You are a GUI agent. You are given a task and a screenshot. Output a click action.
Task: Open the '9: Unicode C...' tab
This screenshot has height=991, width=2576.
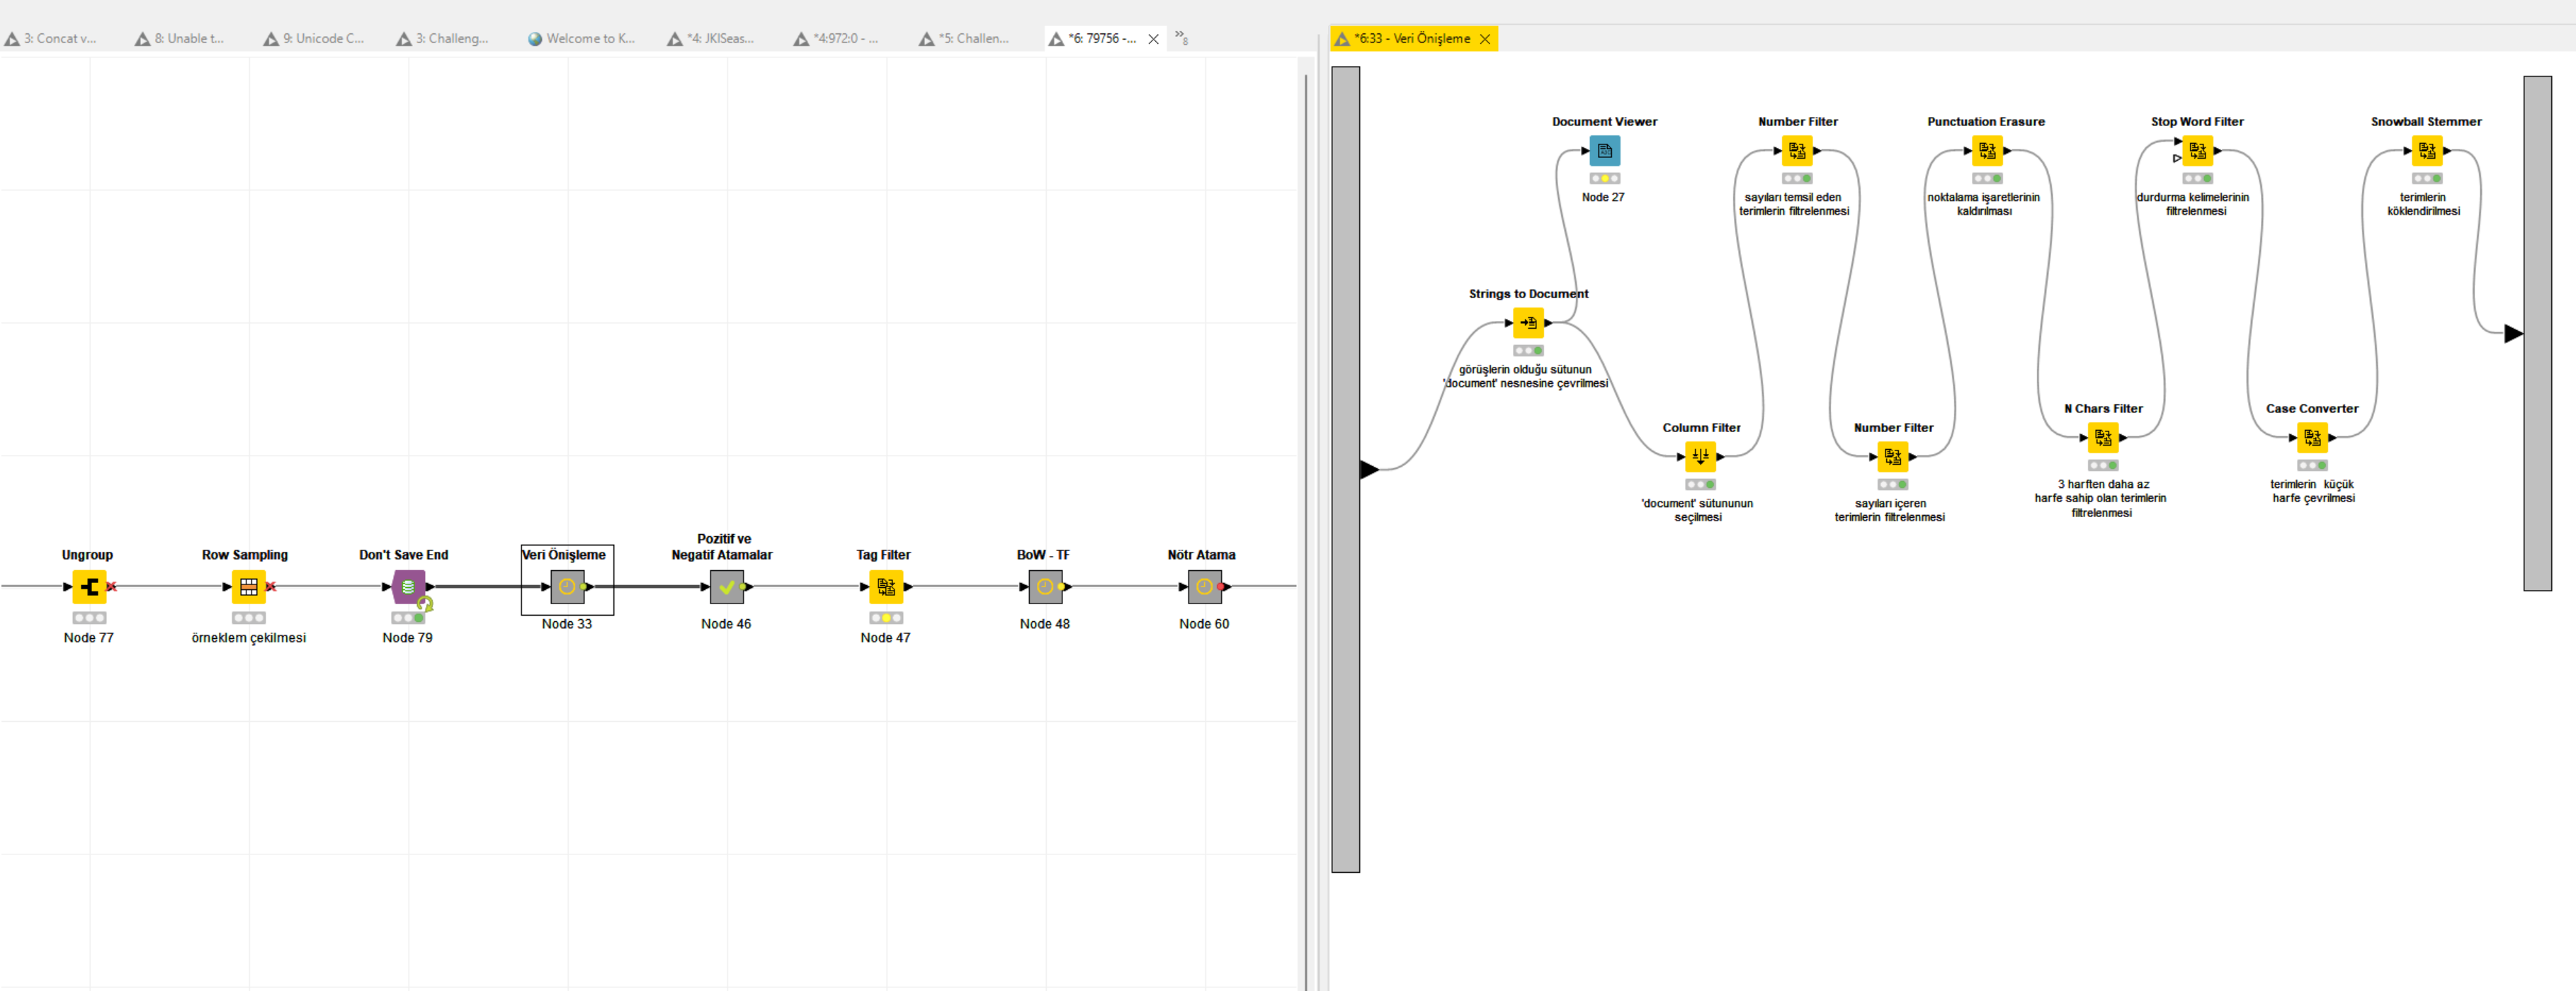(314, 39)
